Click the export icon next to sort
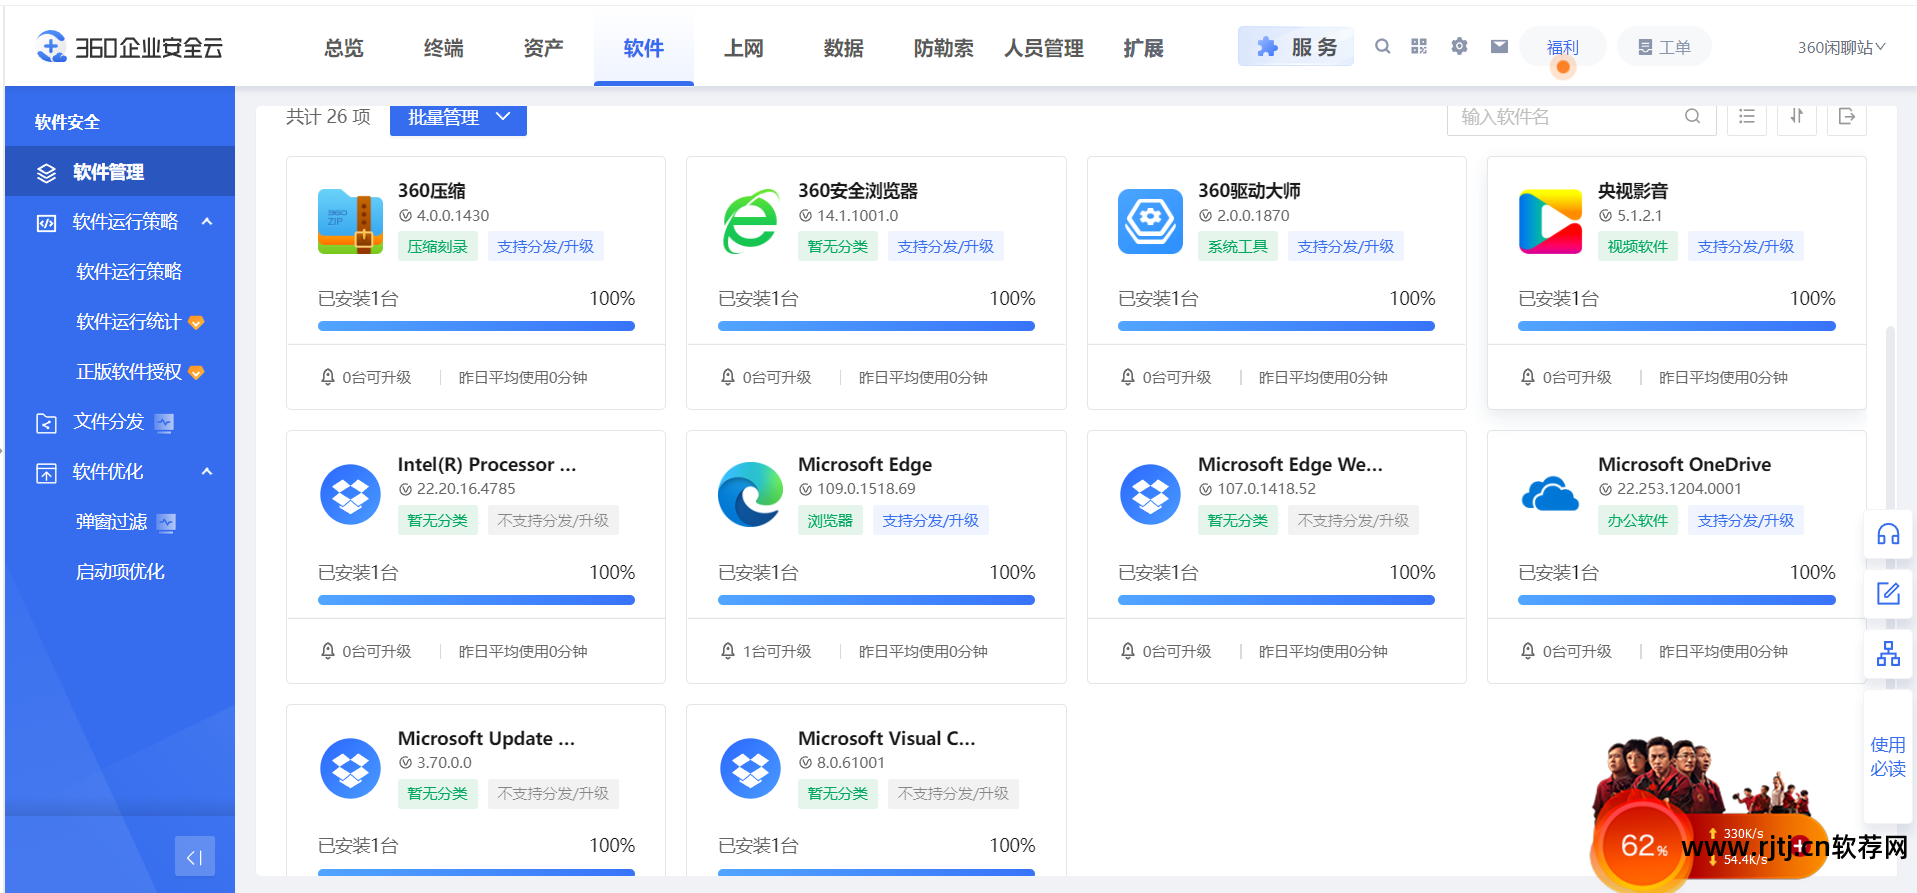 click(x=1847, y=116)
